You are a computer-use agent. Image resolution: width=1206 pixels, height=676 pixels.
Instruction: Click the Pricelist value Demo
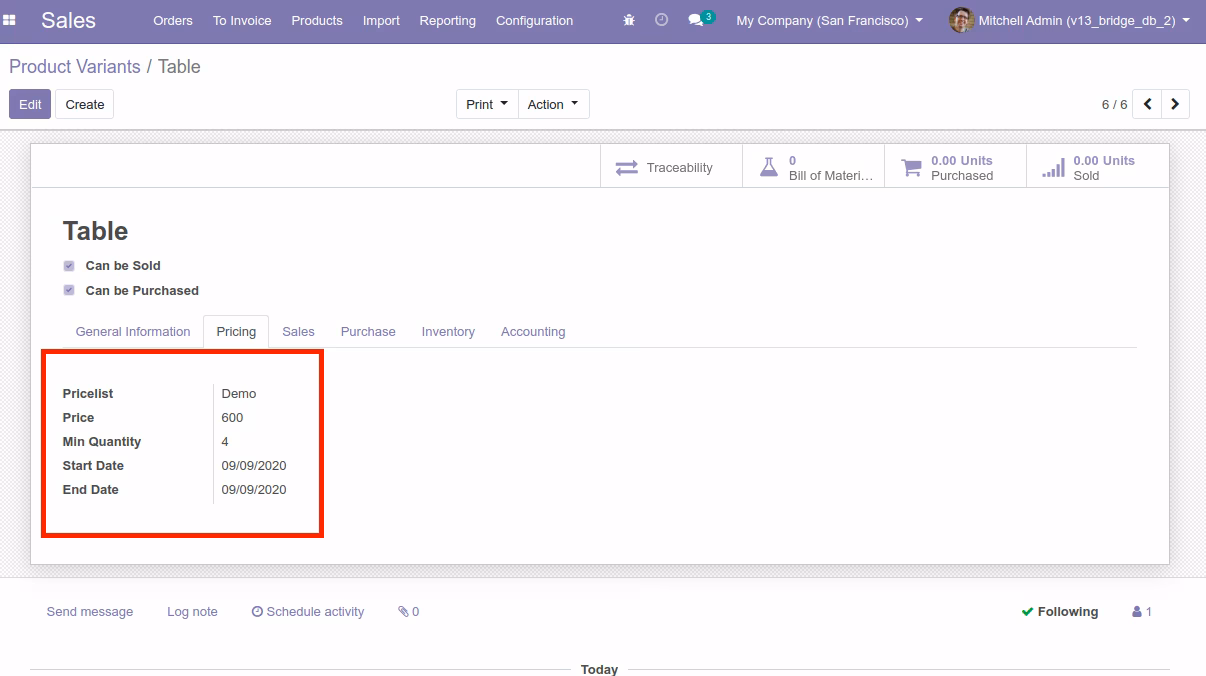[x=239, y=394]
